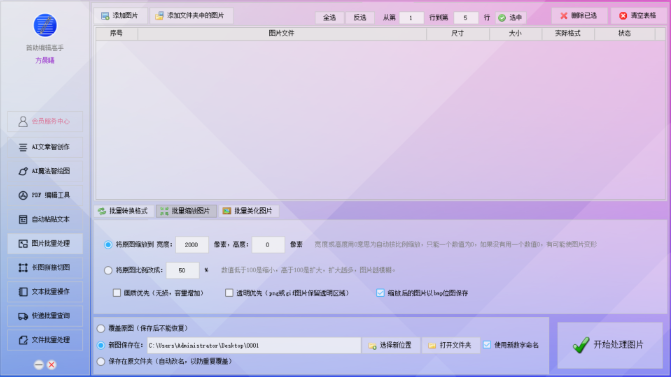Image resolution: width=672 pixels, height=377 pixels.
Task: Choose the 覆盖原图 radio option
Action: point(101,329)
